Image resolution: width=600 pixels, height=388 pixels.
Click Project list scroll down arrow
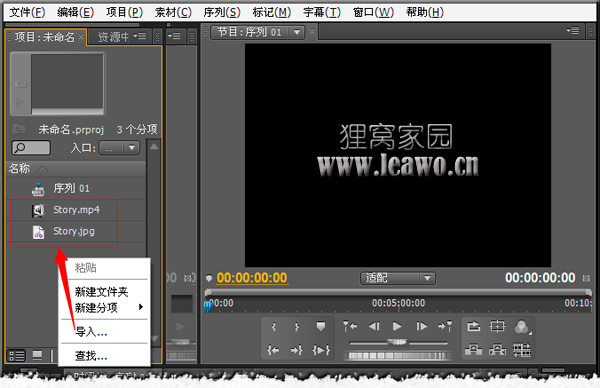(x=155, y=339)
